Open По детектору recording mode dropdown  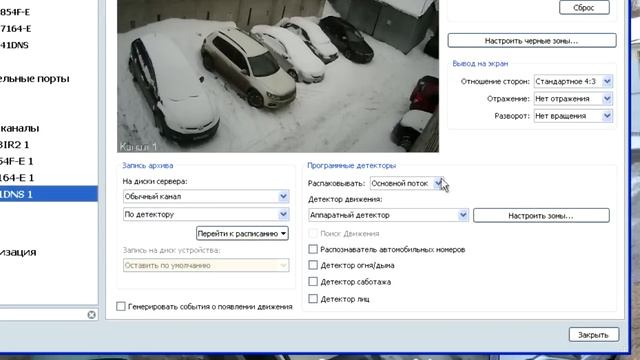click(206, 214)
